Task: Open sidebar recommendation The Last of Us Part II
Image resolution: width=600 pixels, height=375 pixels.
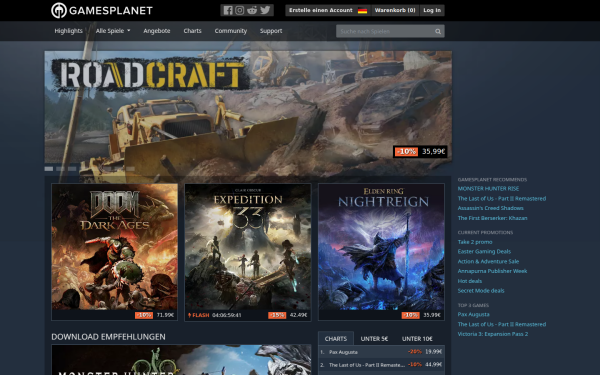Action: click(x=502, y=199)
